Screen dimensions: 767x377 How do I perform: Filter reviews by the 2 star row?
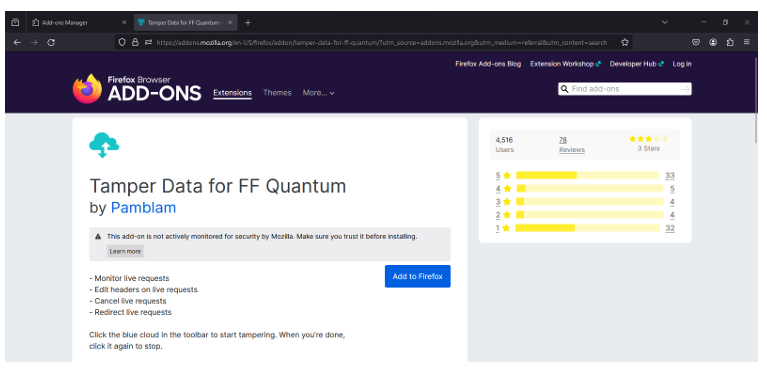(585, 215)
